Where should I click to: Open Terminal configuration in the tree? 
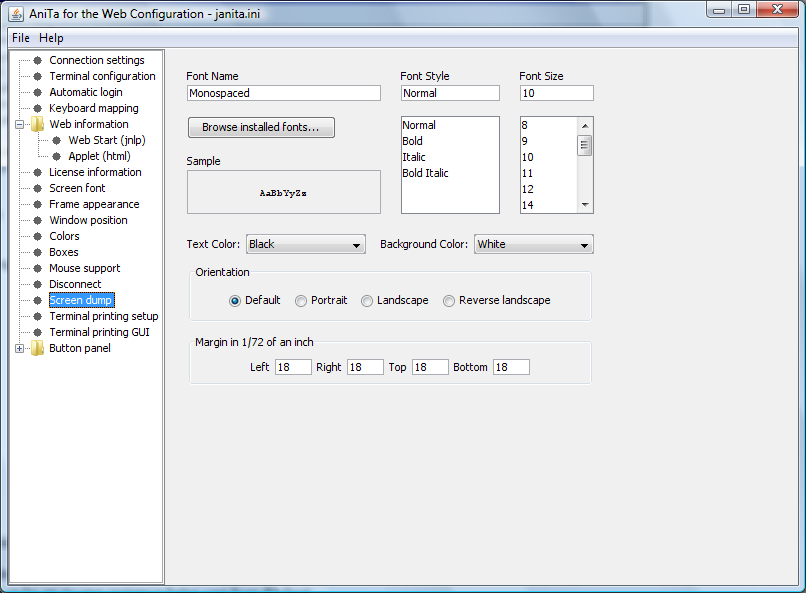pos(102,76)
